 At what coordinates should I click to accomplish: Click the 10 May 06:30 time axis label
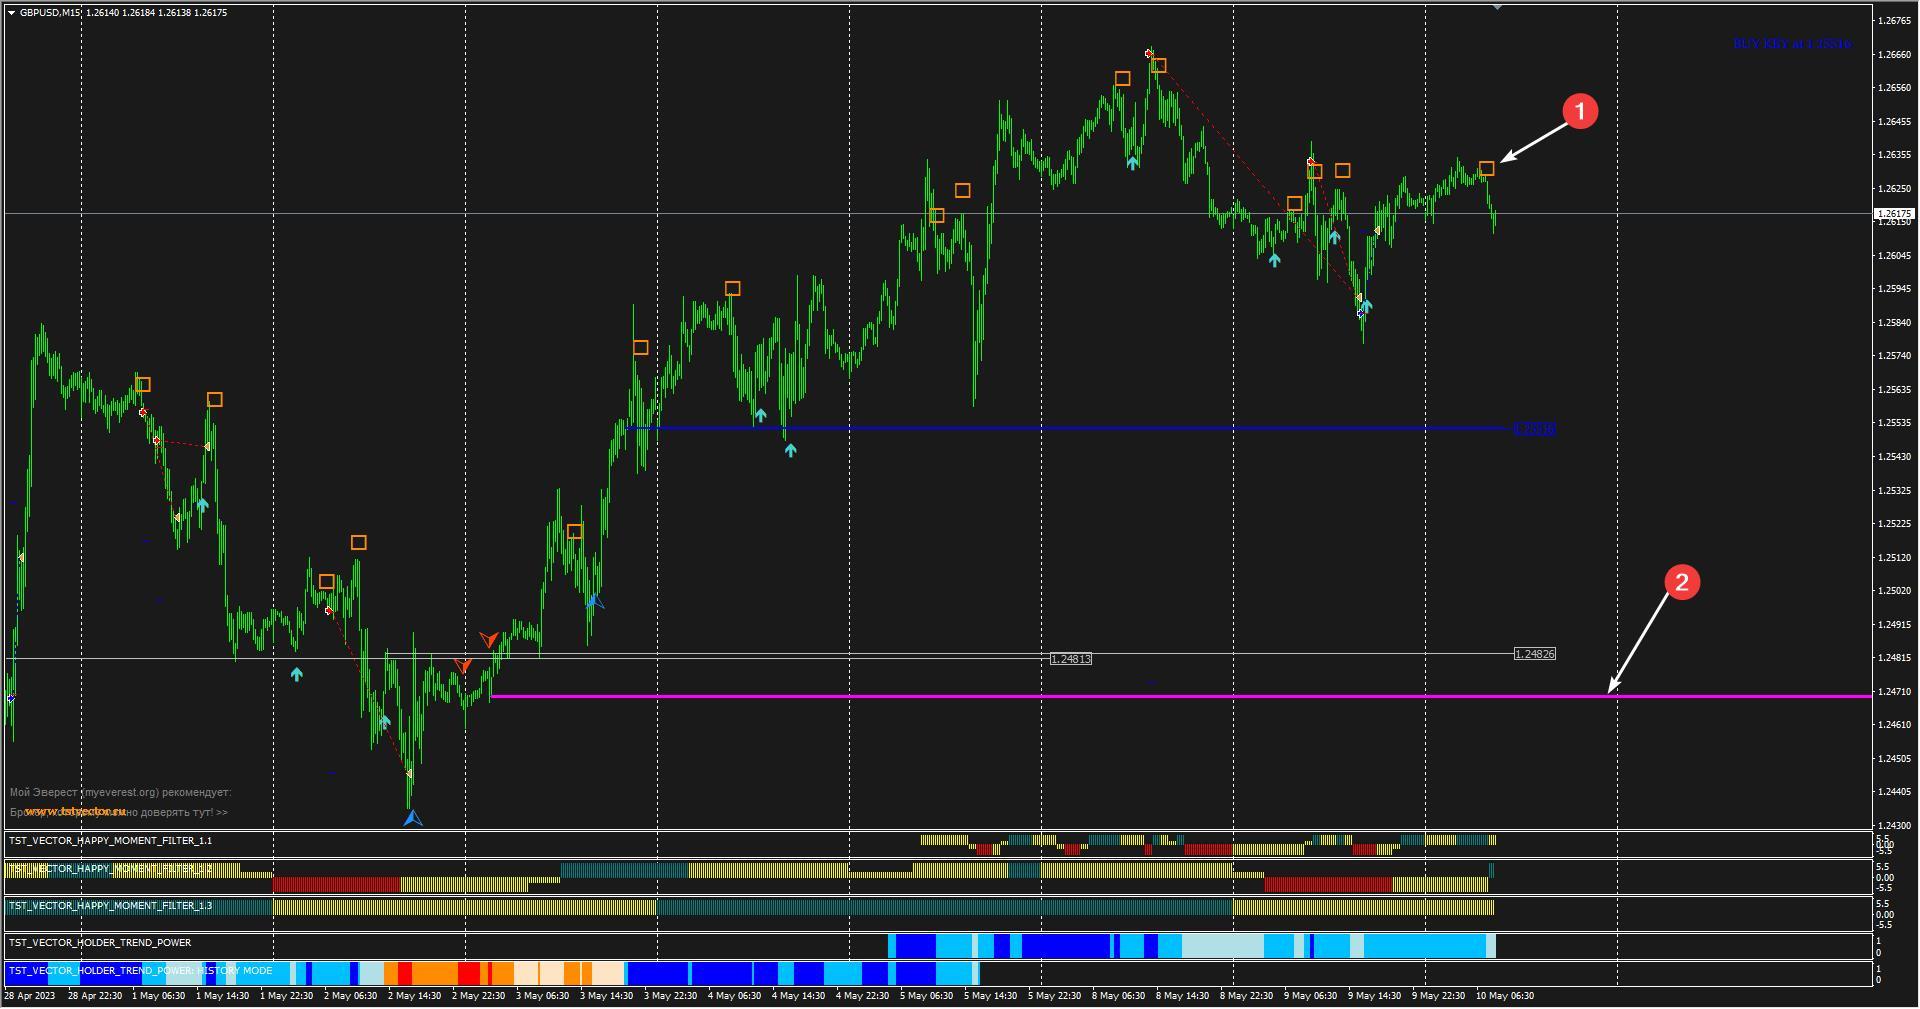1505,996
